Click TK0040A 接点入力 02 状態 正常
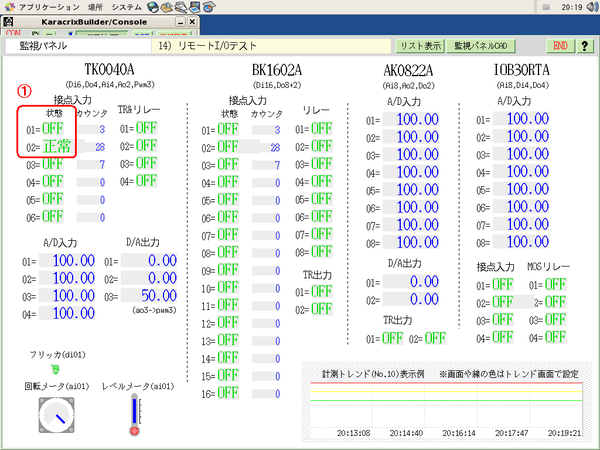This screenshot has width=600, height=450. [x=57, y=146]
